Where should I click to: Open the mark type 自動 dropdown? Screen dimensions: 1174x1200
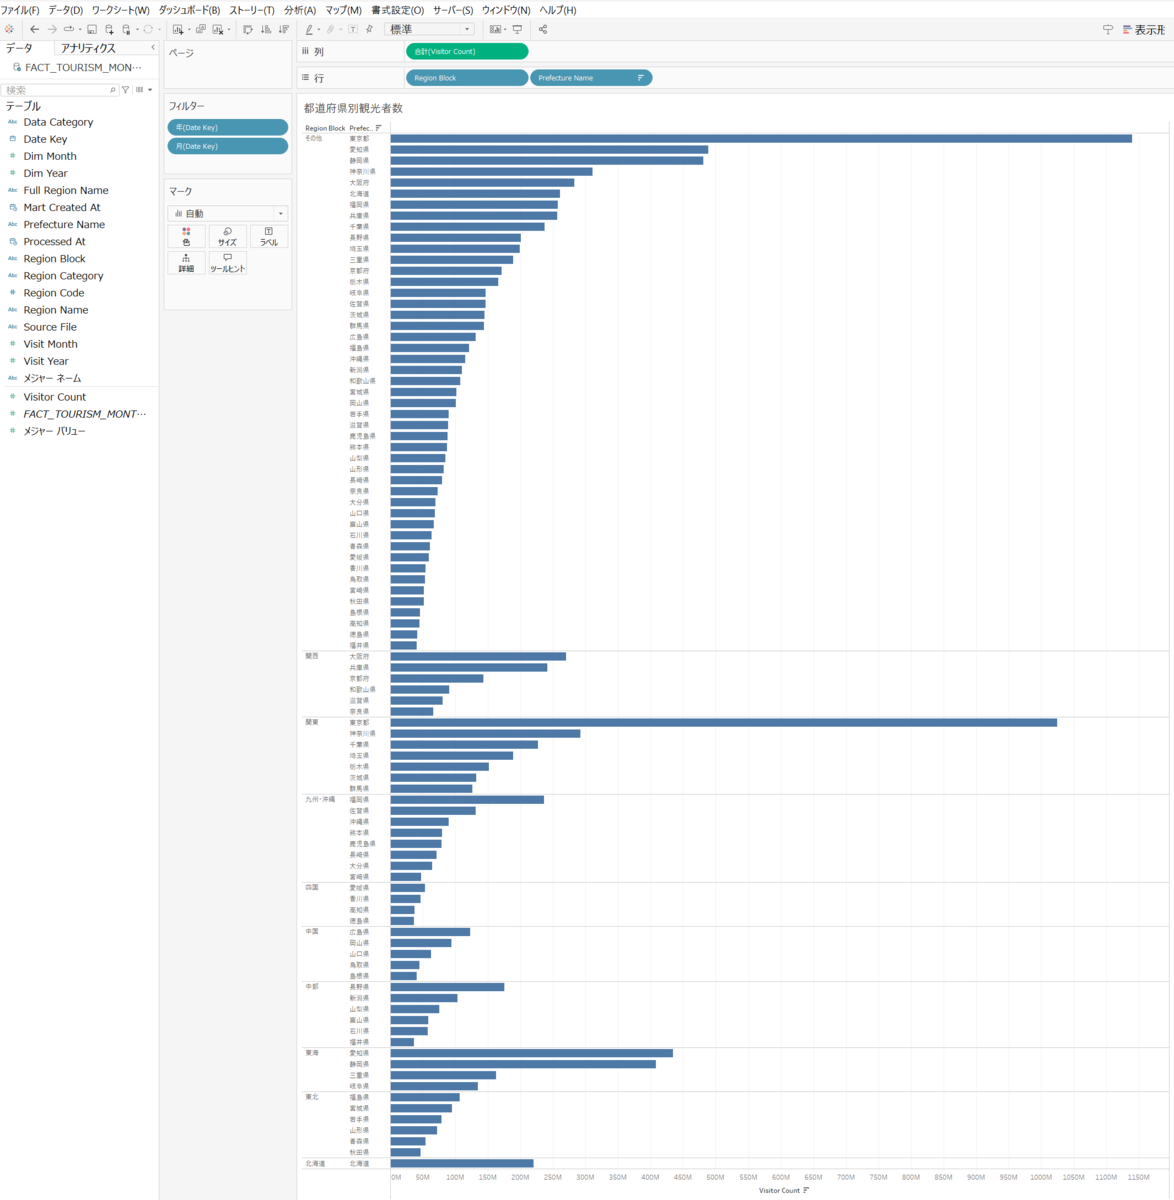tap(228, 213)
